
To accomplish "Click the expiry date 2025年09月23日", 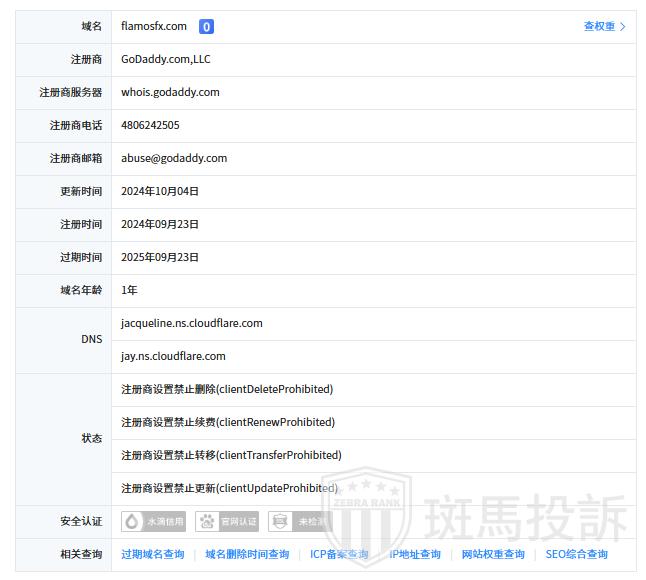I will click(160, 258).
